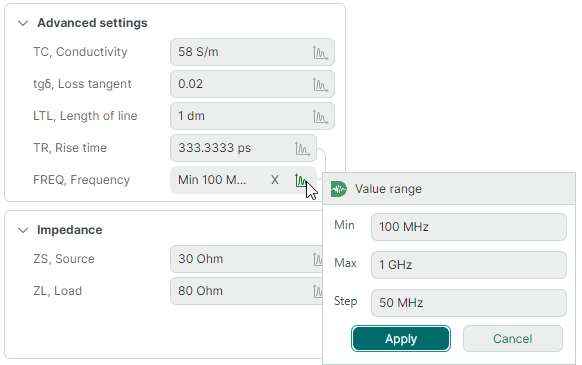Edit Loss tangent value 0.02
582x365 pixels.
point(252,84)
